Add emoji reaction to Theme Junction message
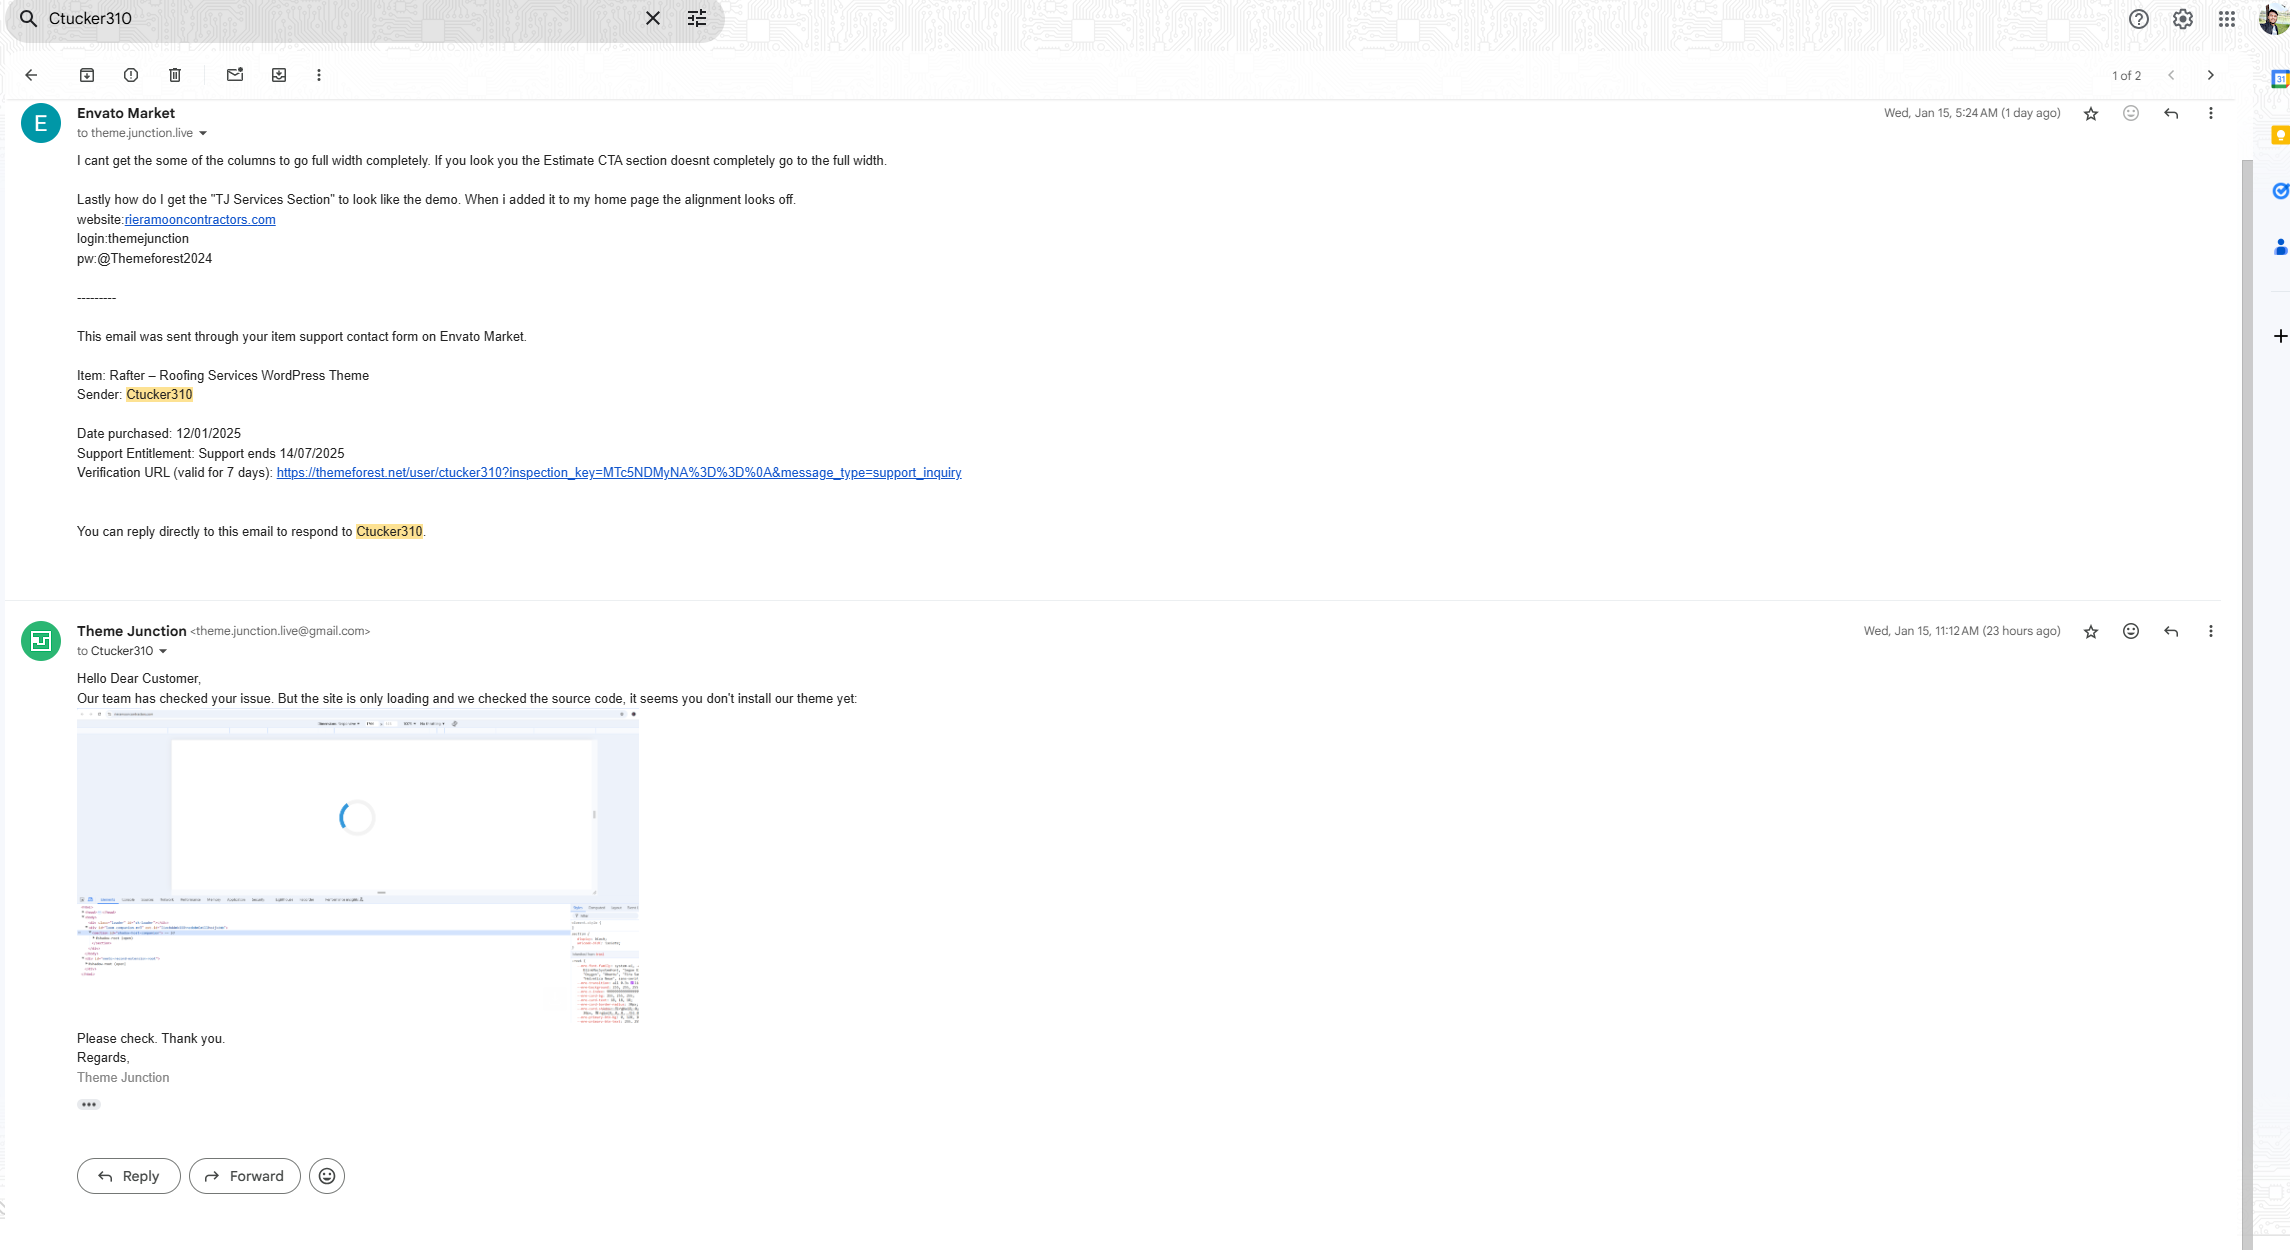 coord(2131,632)
